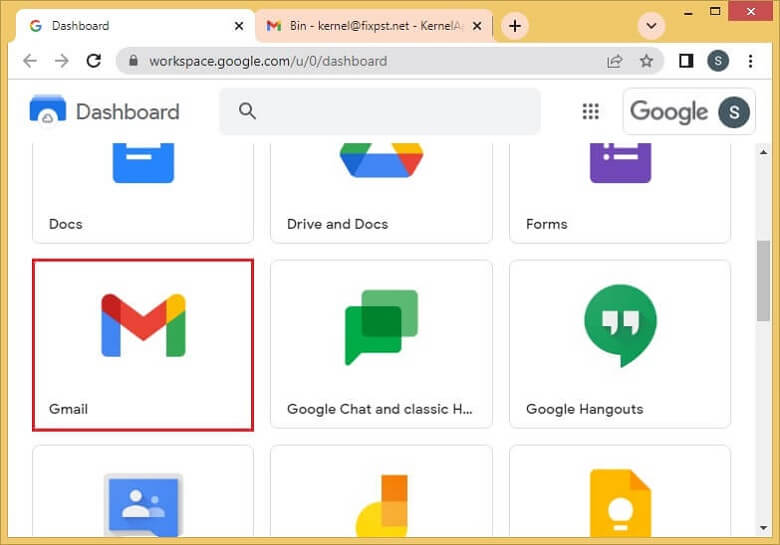Open the yellow-orange Jamboard-style app card
This screenshot has width=780, height=545.
382,491
